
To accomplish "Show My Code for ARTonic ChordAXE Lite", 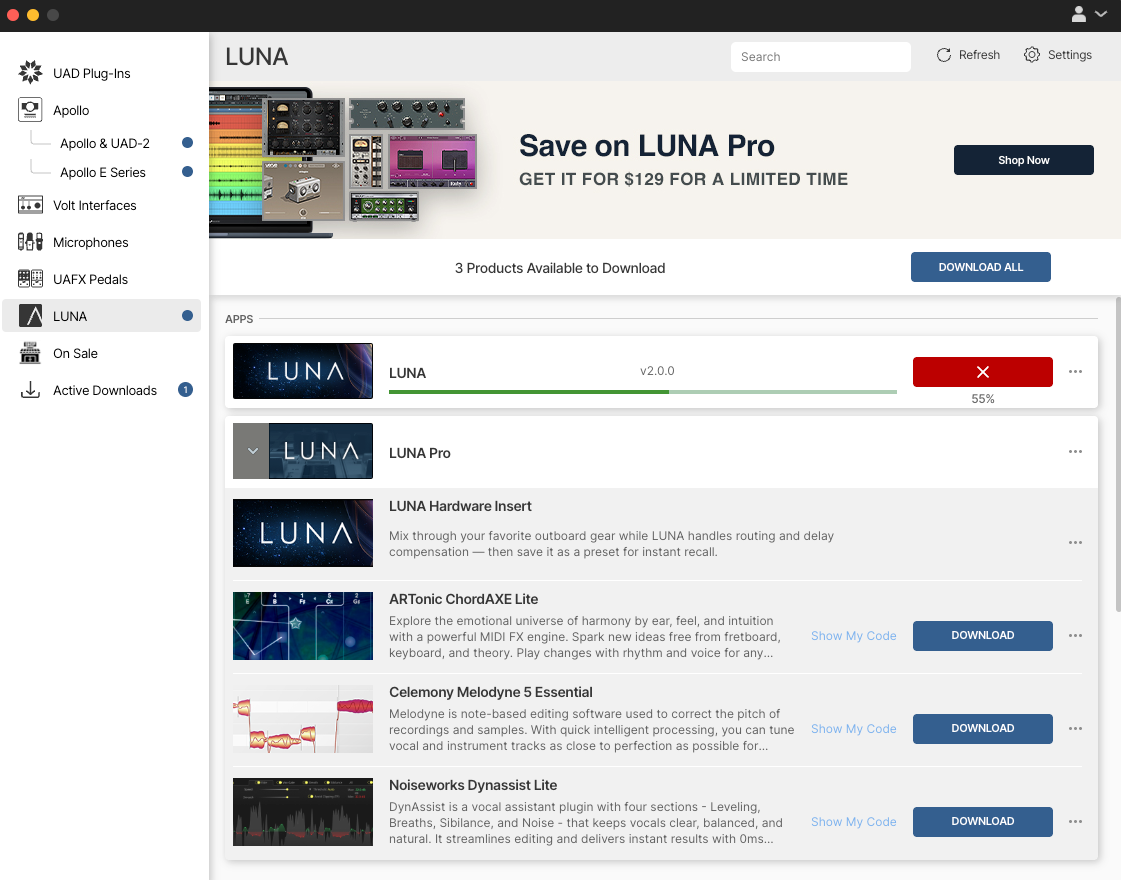I will (x=853, y=636).
